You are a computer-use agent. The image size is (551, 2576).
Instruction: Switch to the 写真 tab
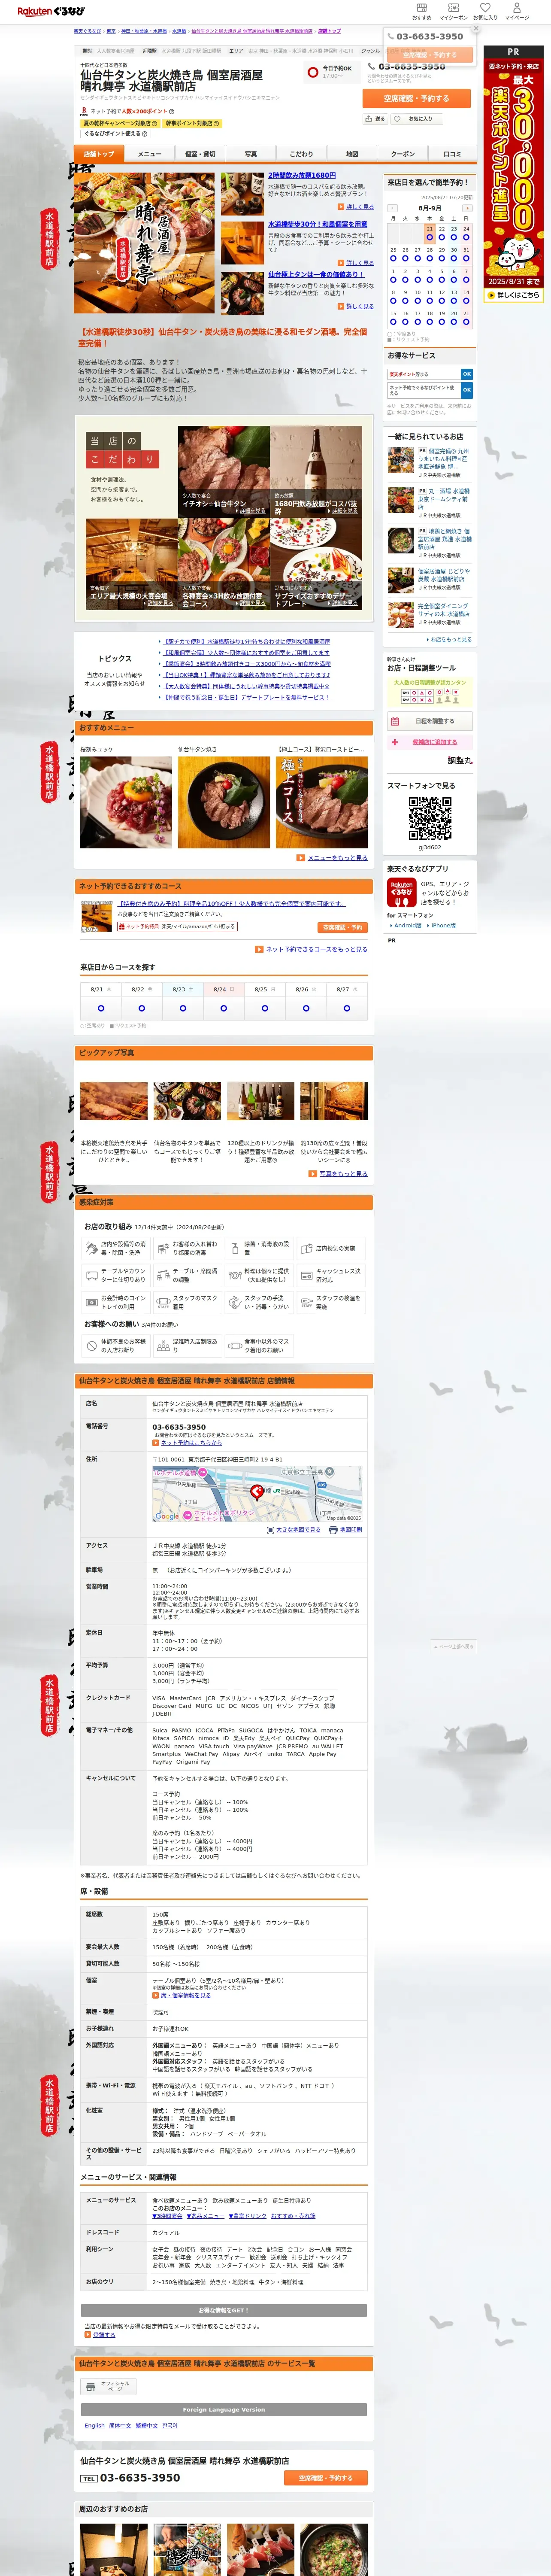coord(250,154)
